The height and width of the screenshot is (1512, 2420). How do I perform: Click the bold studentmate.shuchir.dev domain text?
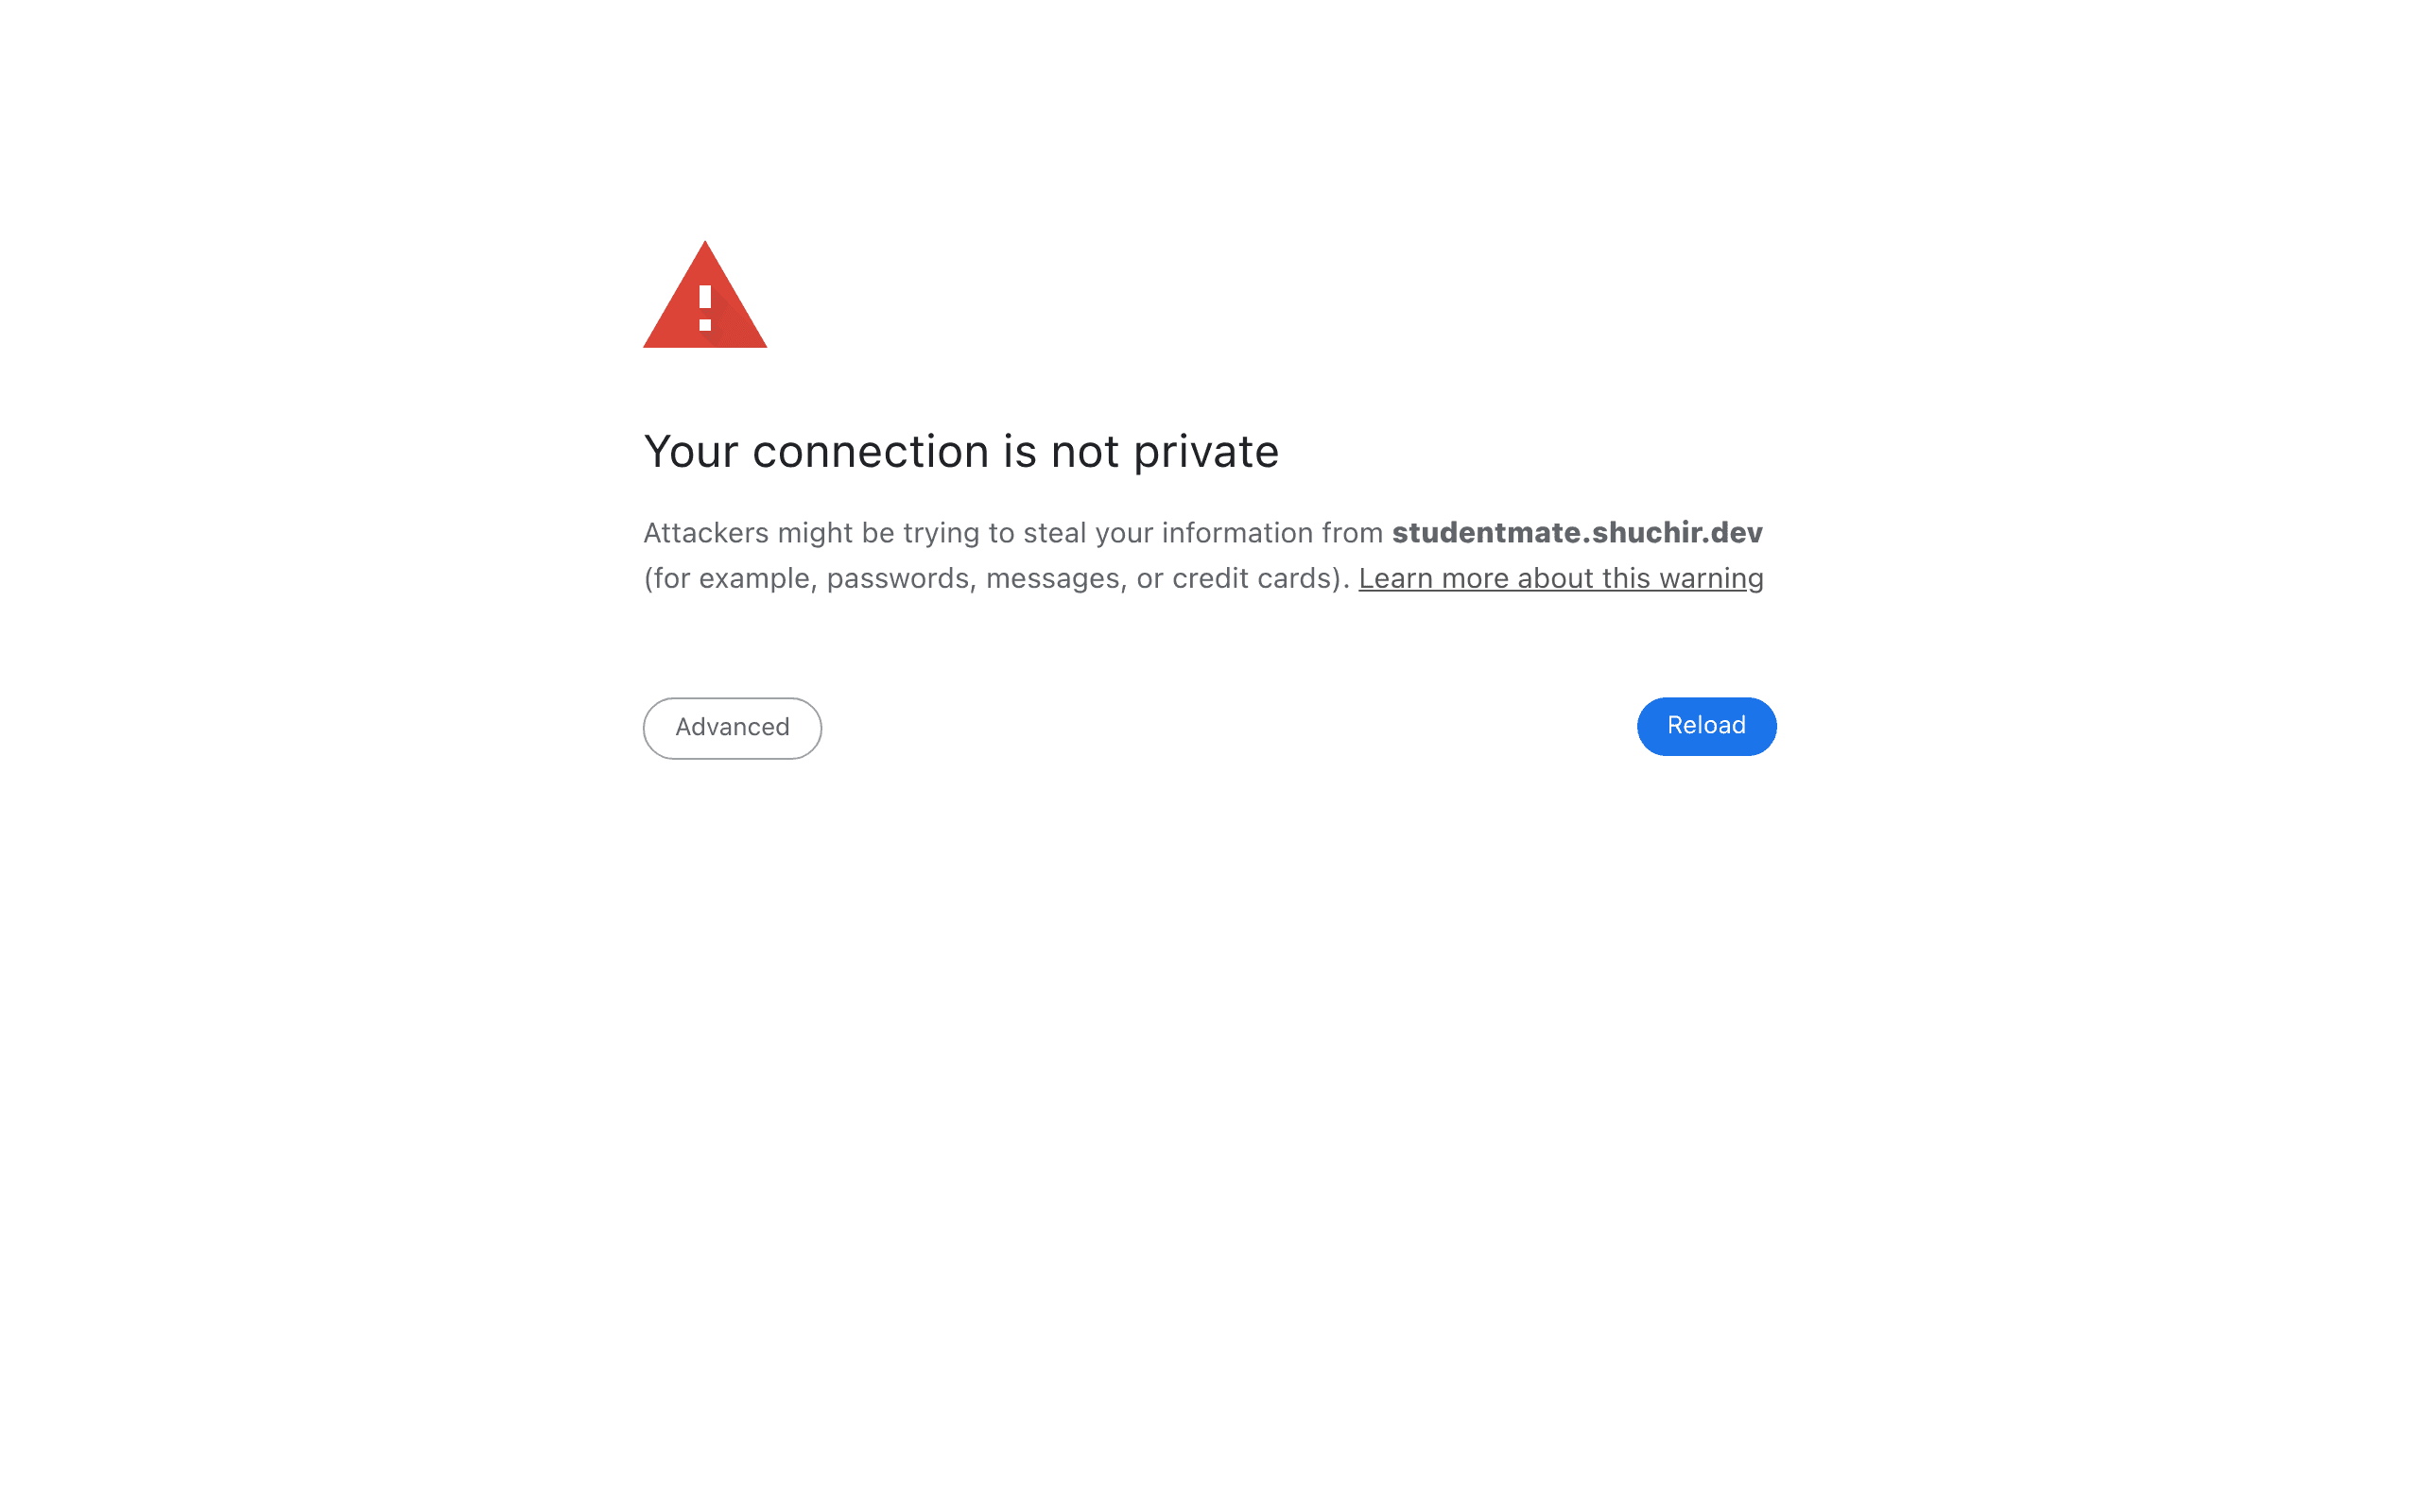(1577, 532)
